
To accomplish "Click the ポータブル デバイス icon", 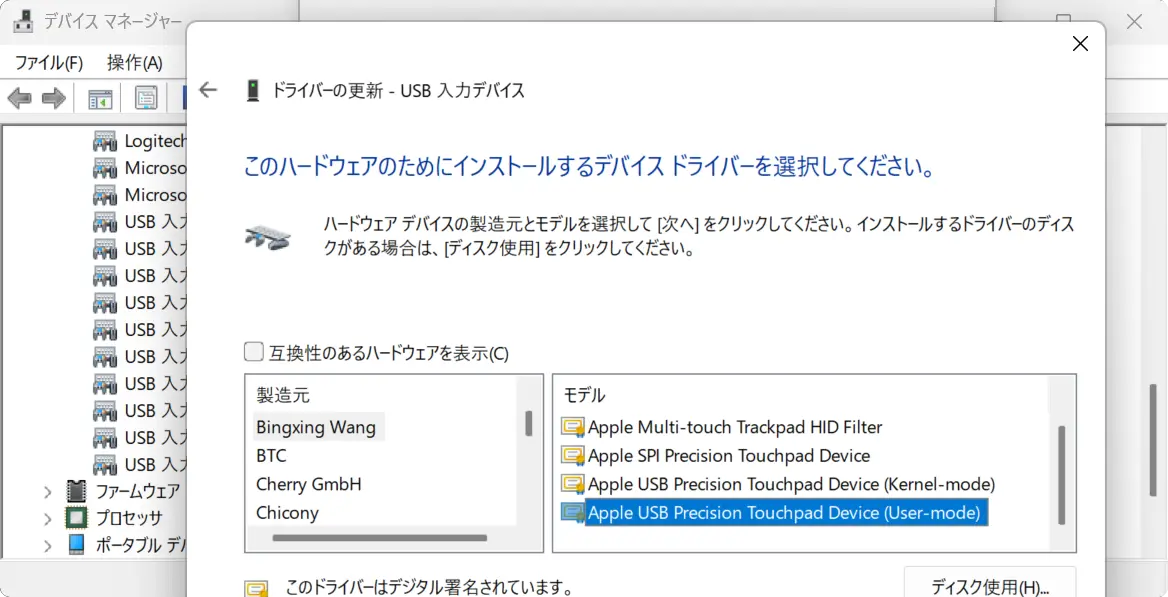I will [x=76, y=545].
